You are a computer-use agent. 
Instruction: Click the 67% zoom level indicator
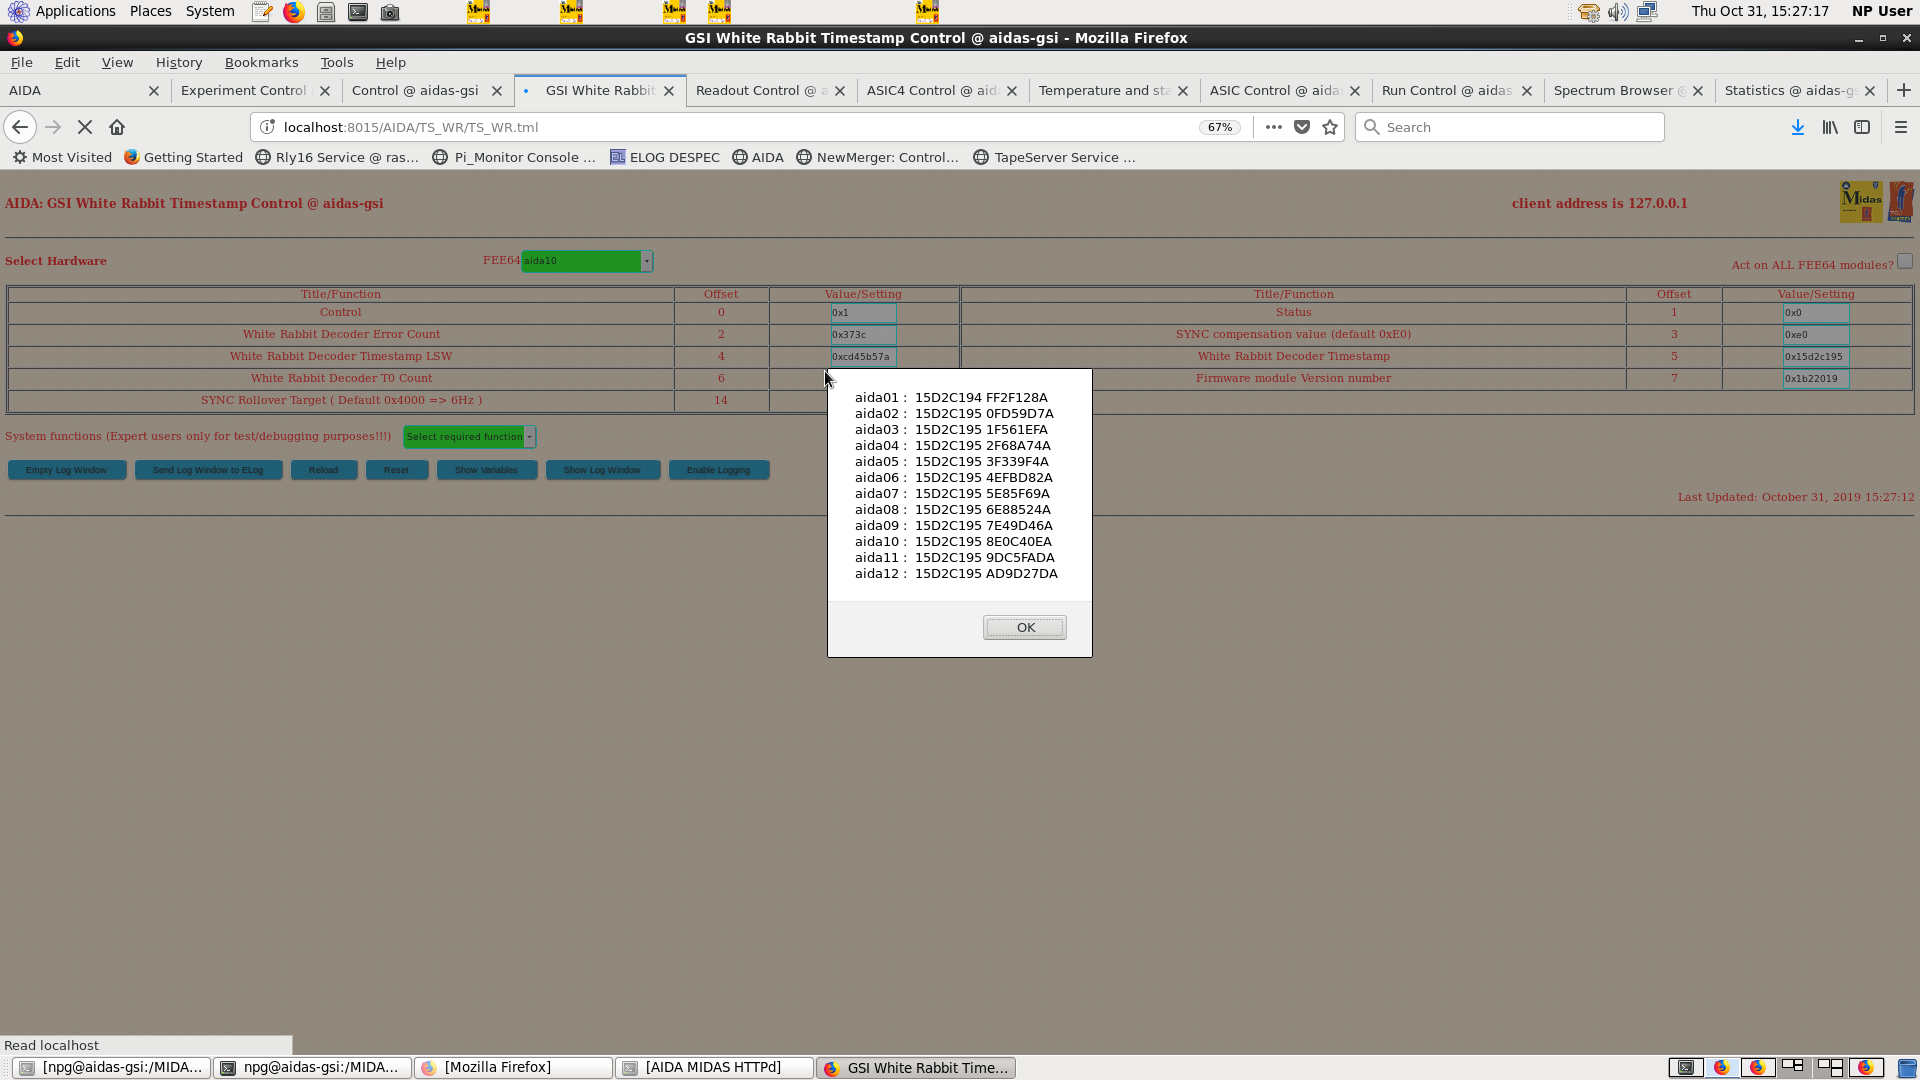1219,127
